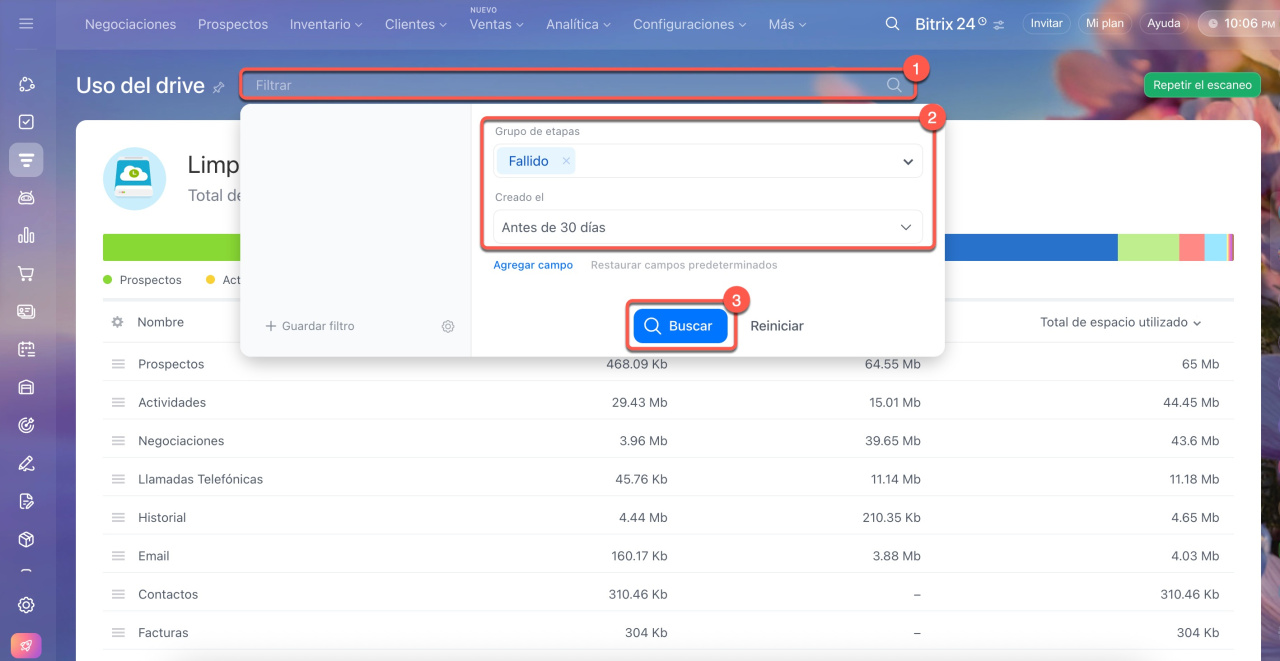Open the Creado el date dropdown
Image resolution: width=1280 pixels, height=661 pixels.
(905, 227)
